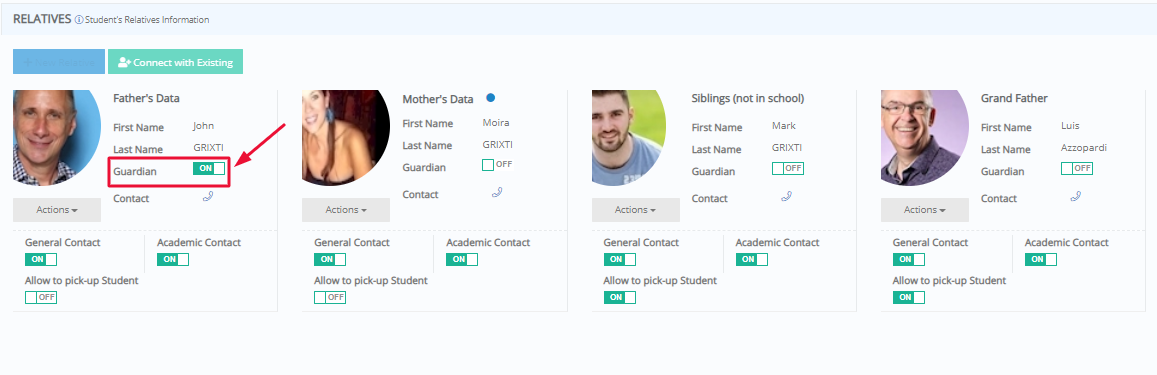
Task: Click grandfather Luis's contact phone icon
Action: pos(1076,196)
